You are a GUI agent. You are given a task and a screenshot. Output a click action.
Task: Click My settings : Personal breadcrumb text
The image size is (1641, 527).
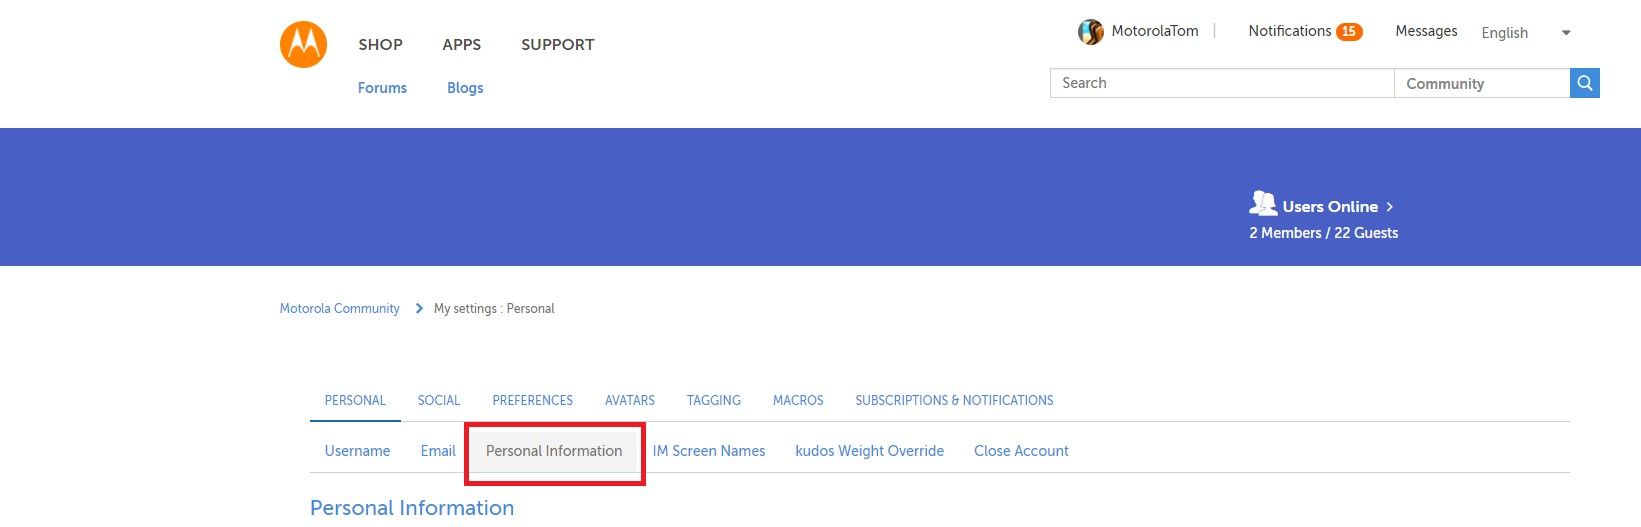[x=494, y=308]
